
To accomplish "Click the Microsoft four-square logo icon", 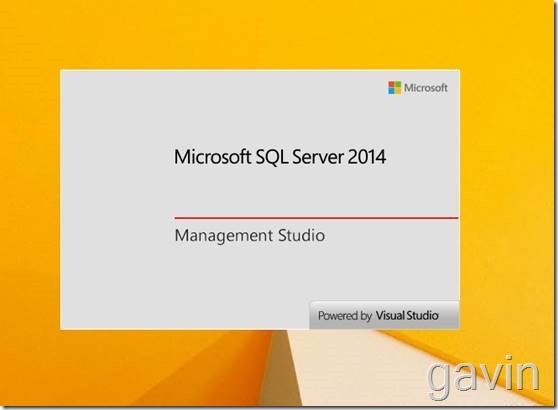I will point(394,88).
